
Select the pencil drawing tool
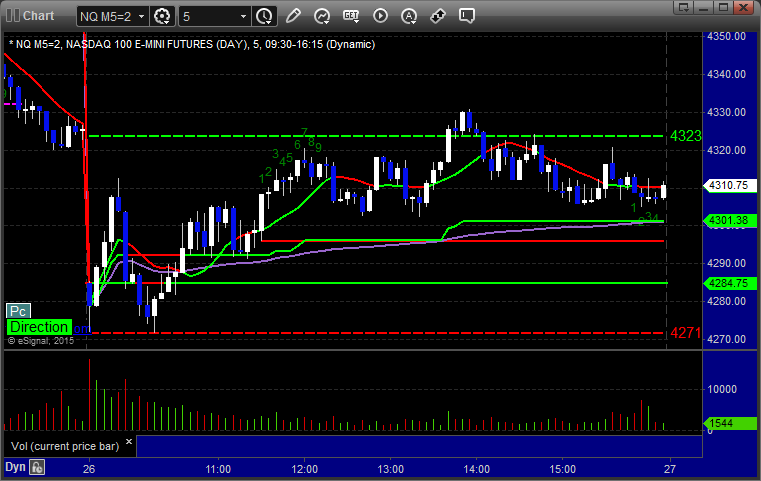[293, 16]
